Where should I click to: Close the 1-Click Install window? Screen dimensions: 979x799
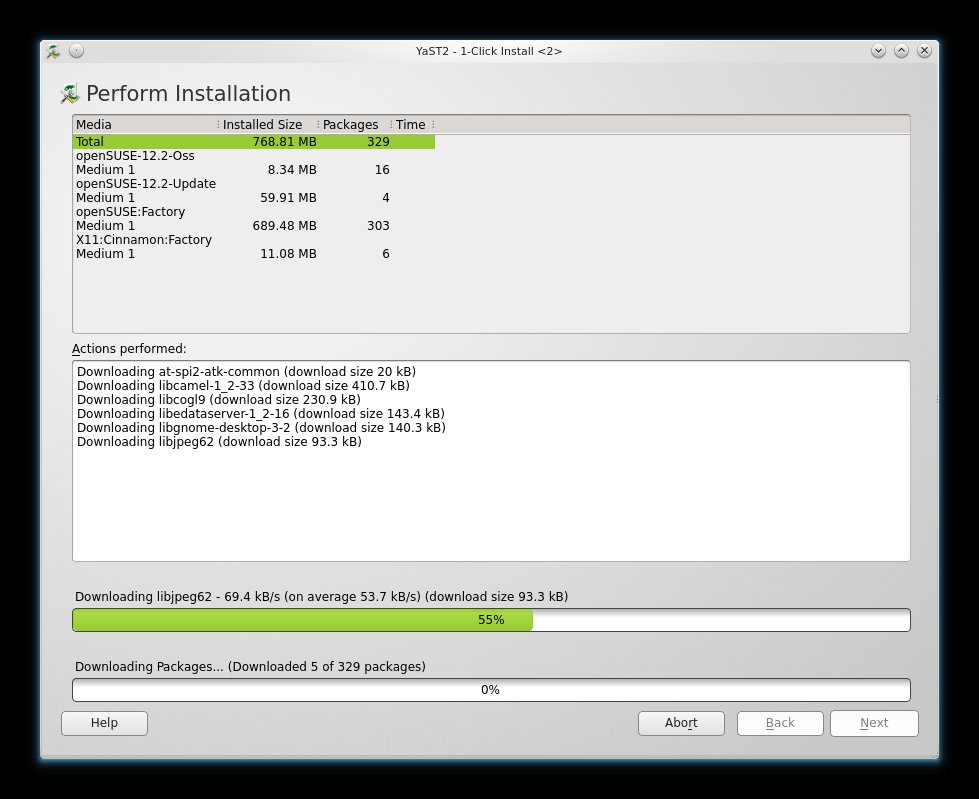[x=924, y=51]
